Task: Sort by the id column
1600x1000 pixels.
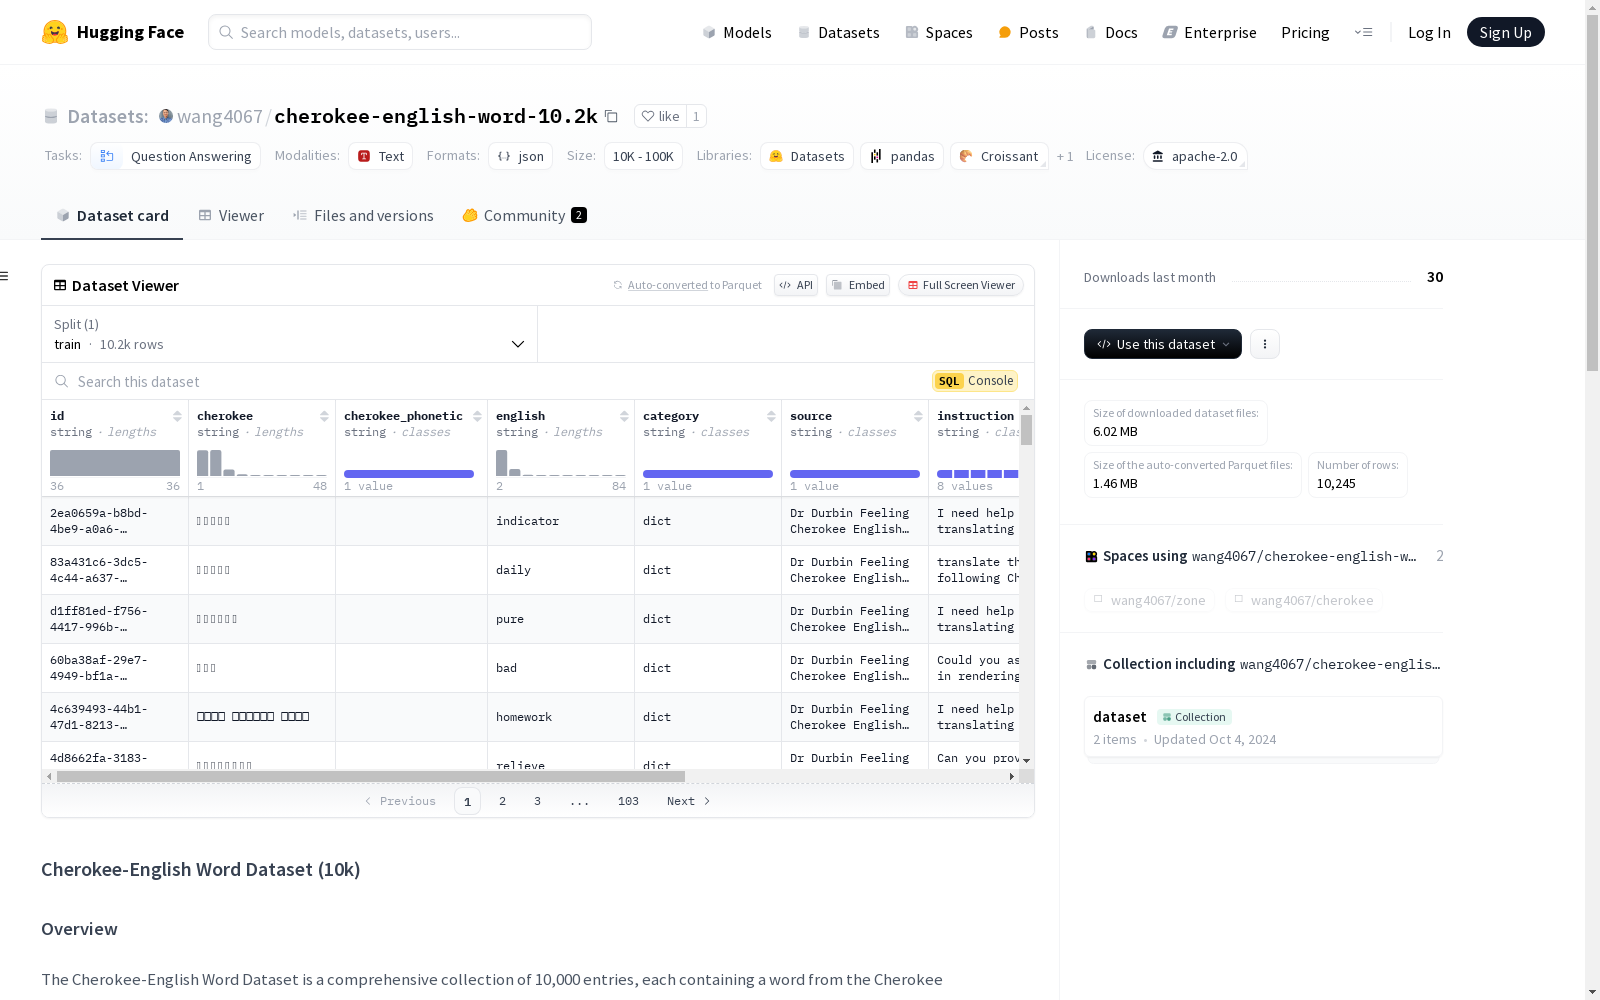Action: 177,416
